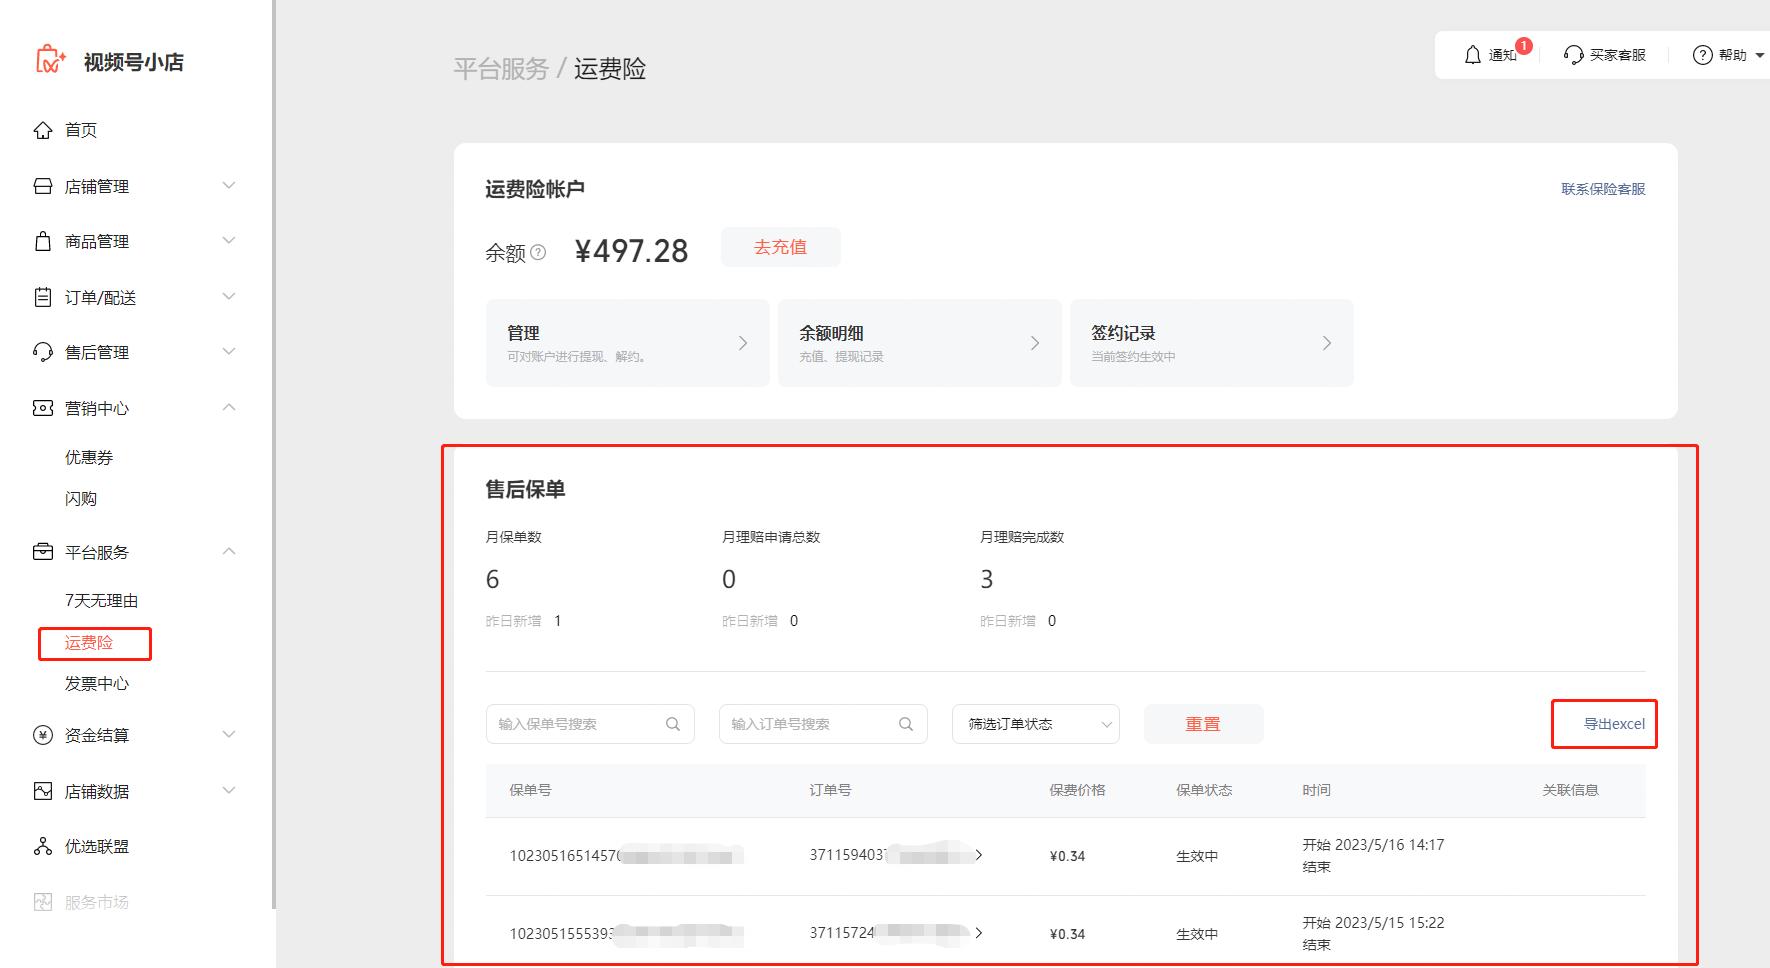The image size is (1770, 968).
Task: Click the 售后管理 headset icon
Action: 41,351
